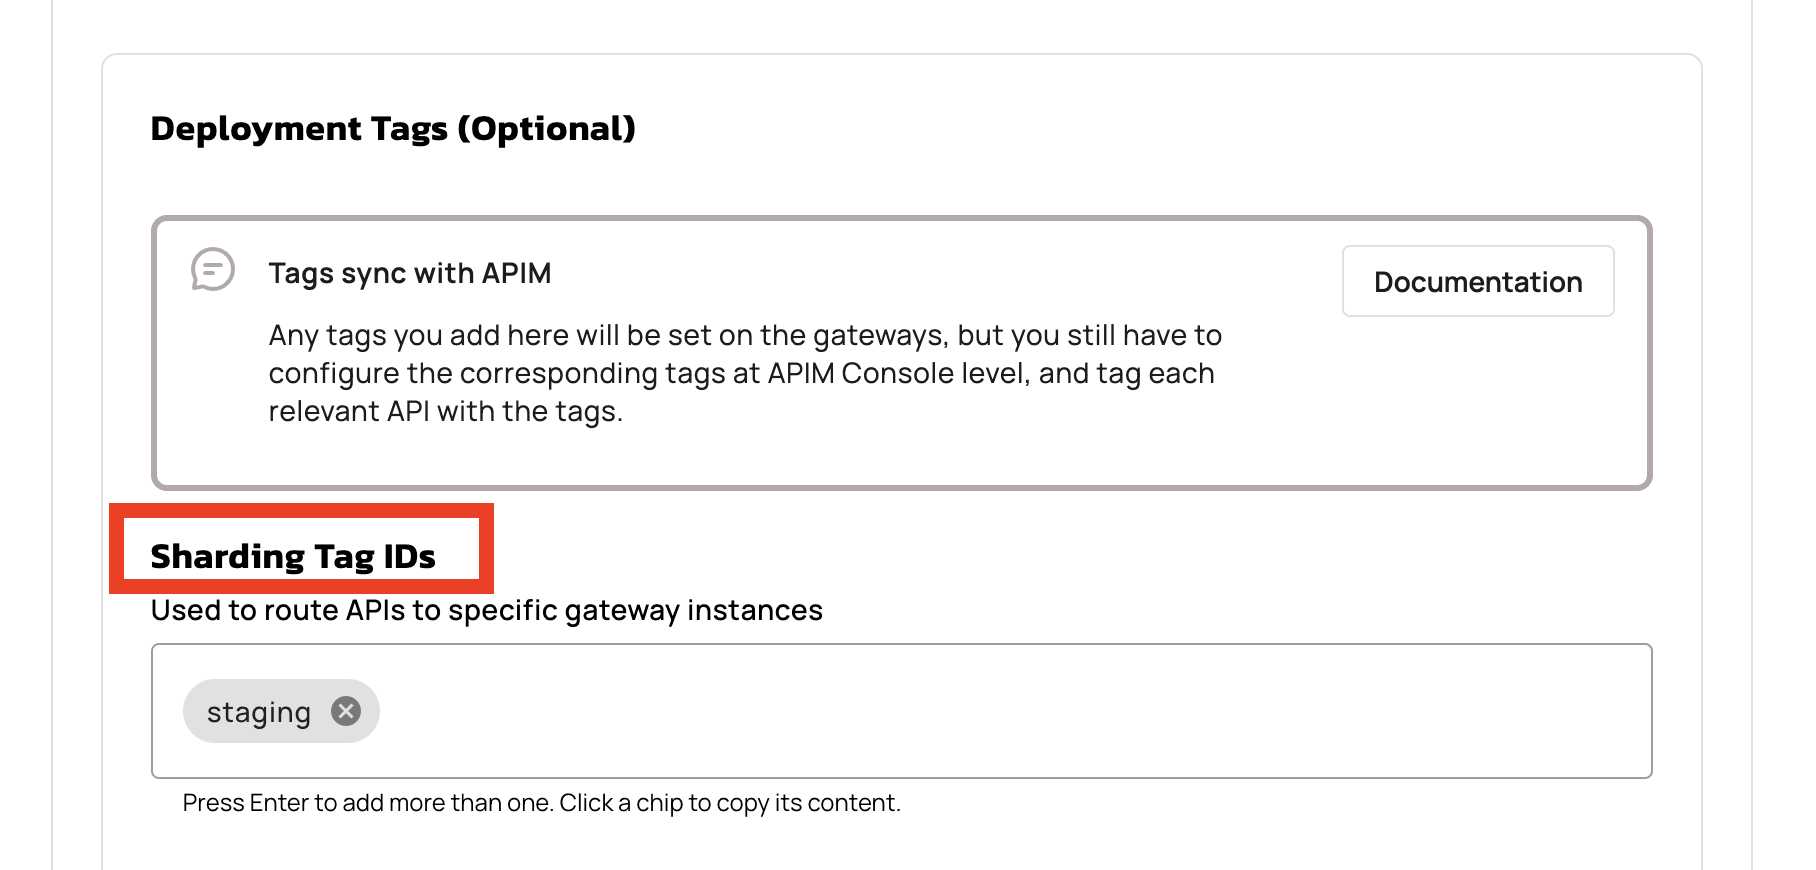Viewport: 1816px width, 870px height.
Task: Click the speech bubble info icon
Action: 213,270
